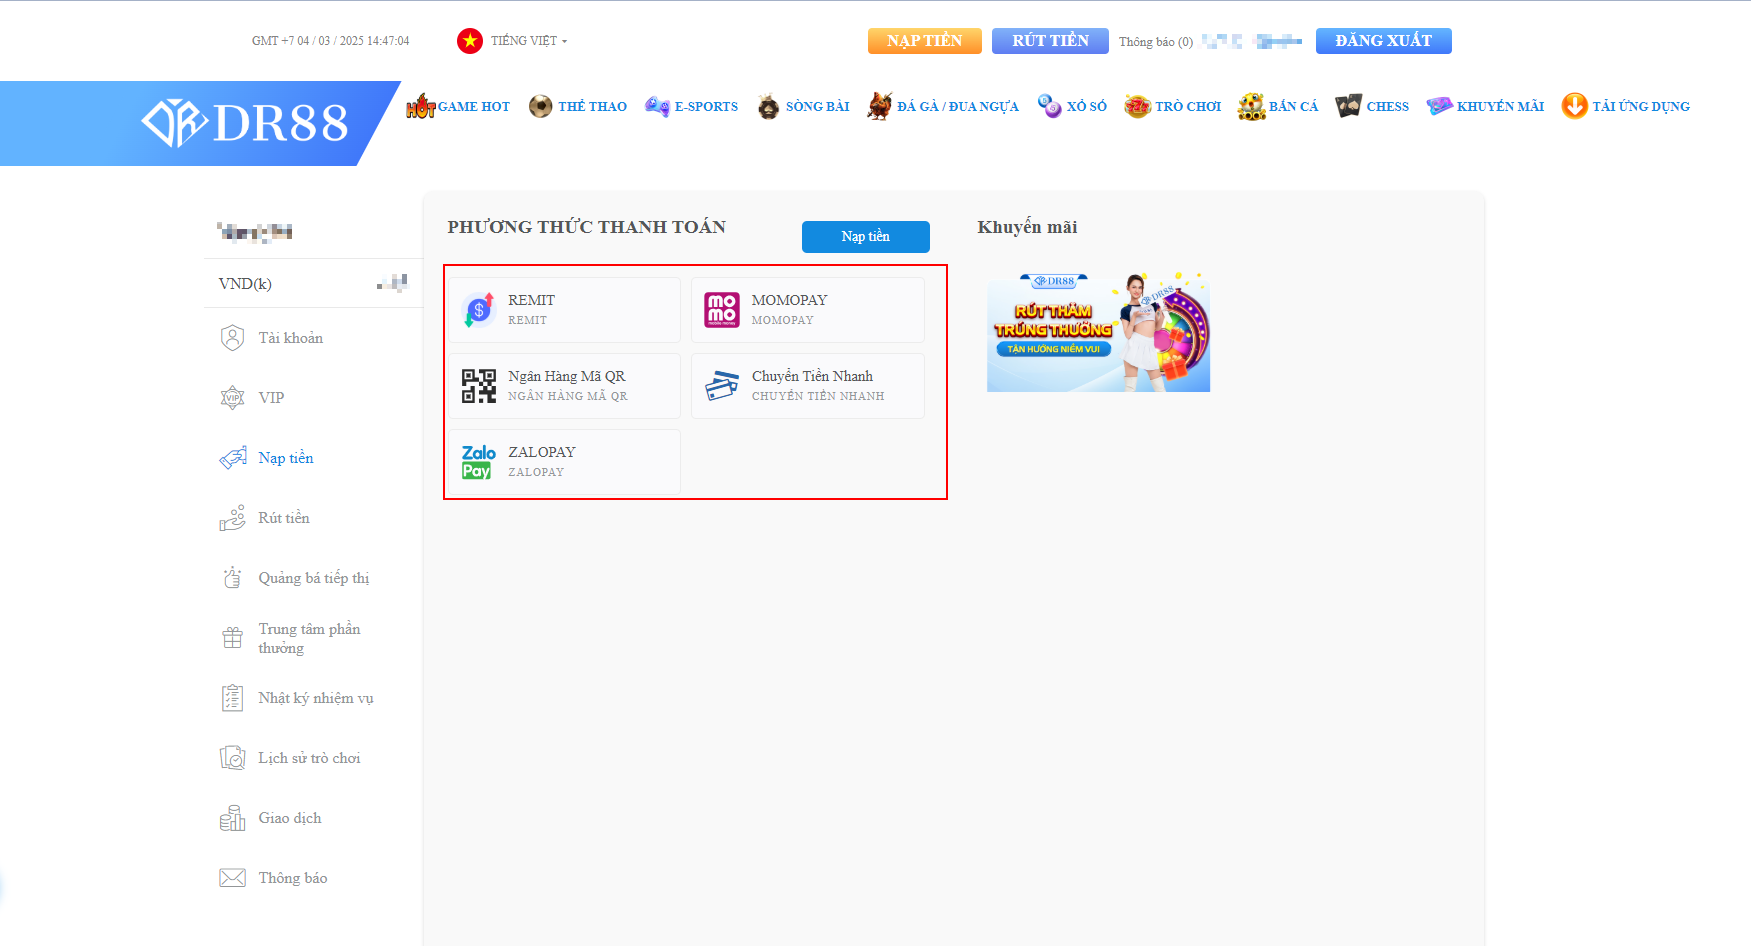Select the REMIT payment method
Image resolution: width=1751 pixels, height=946 pixels.
tap(565, 310)
